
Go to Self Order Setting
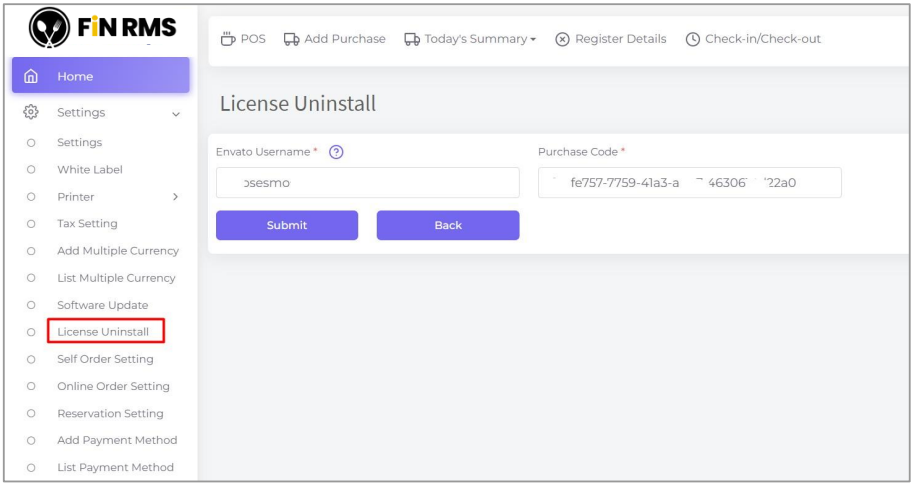pyautogui.click(x=105, y=359)
